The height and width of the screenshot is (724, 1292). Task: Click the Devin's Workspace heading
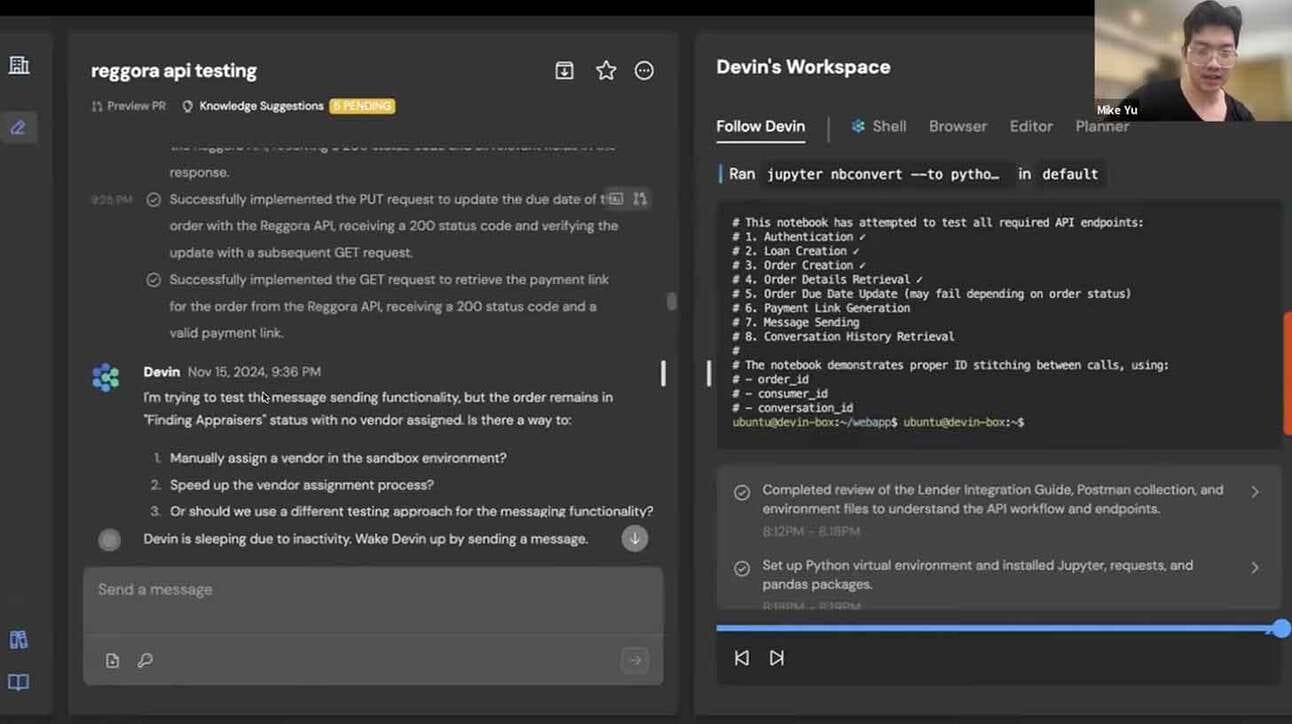click(803, 67)
